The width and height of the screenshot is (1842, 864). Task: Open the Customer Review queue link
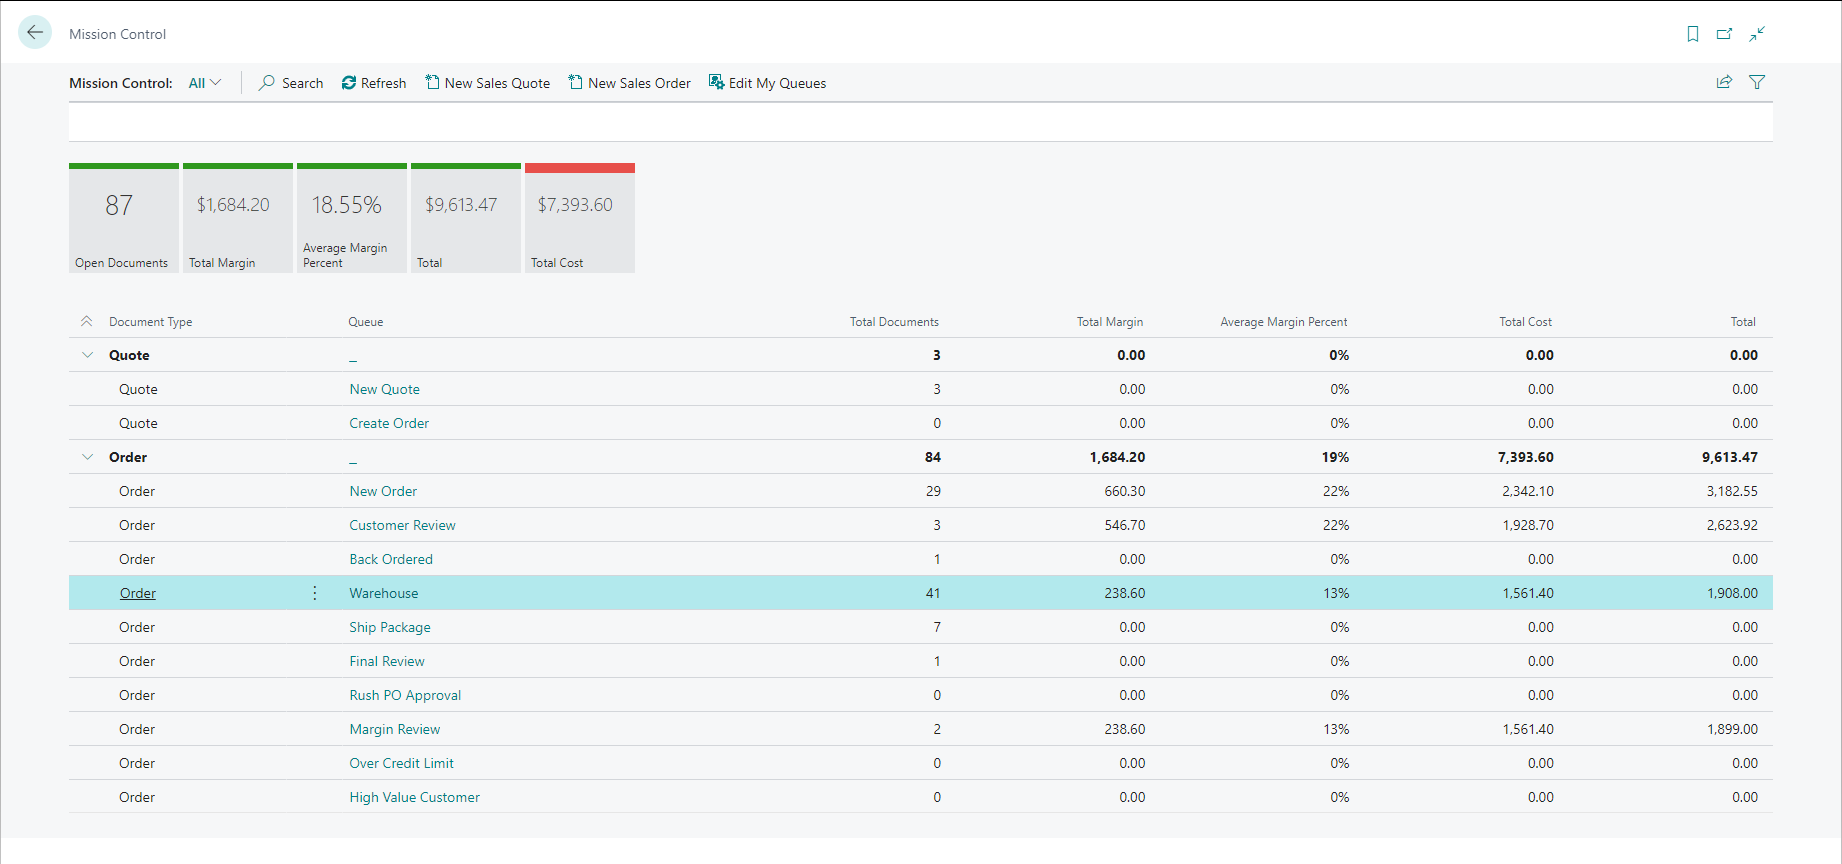[x=402, y=525]
